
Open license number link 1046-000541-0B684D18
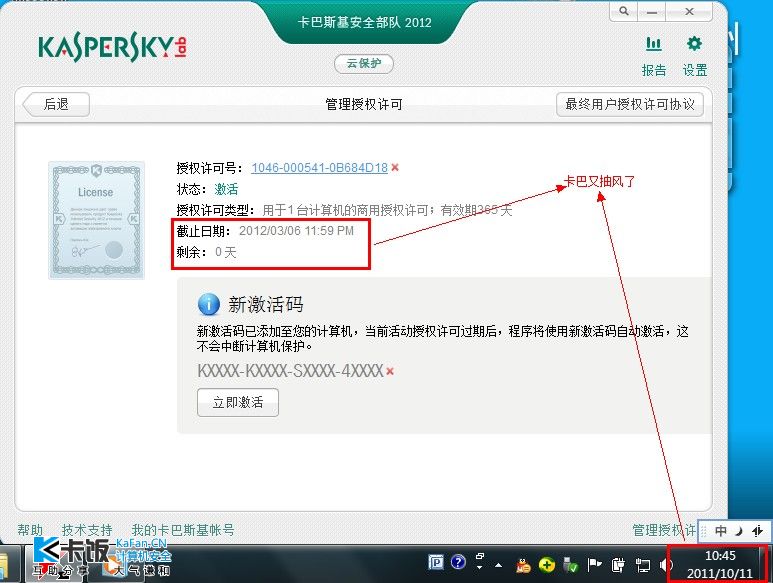point(319,168)
